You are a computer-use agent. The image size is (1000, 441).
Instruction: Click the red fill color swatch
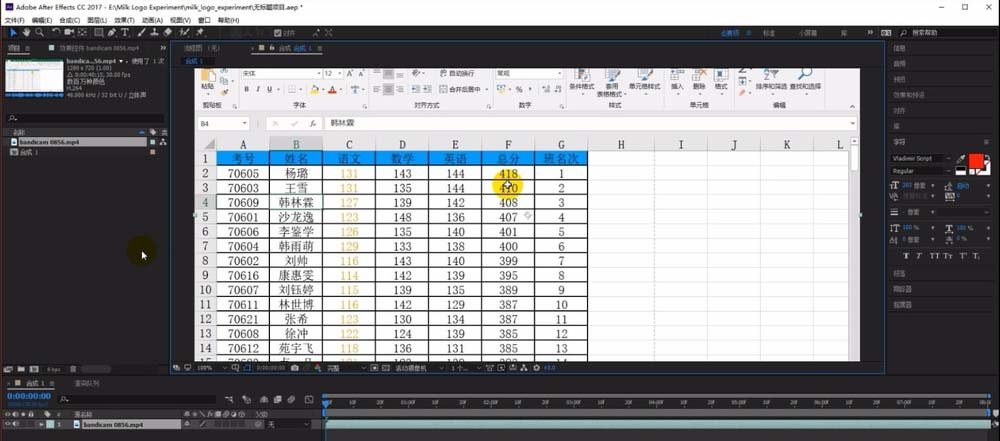click(976, 162)
